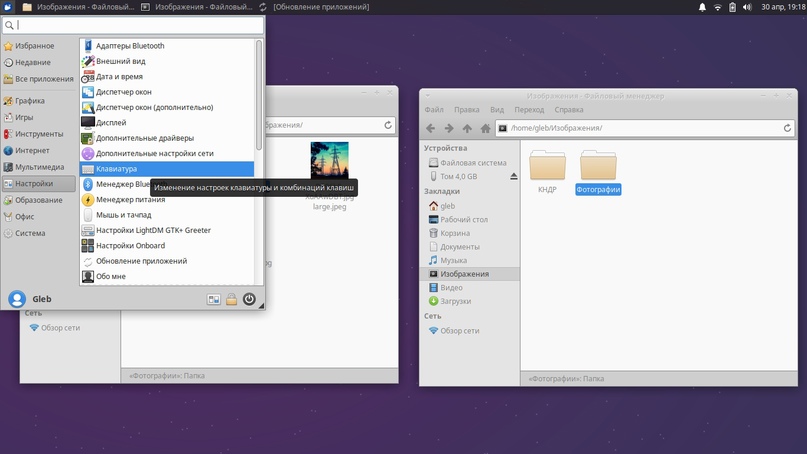
Task: Choose the Мультимедиа category
Action: pos(39,167)
